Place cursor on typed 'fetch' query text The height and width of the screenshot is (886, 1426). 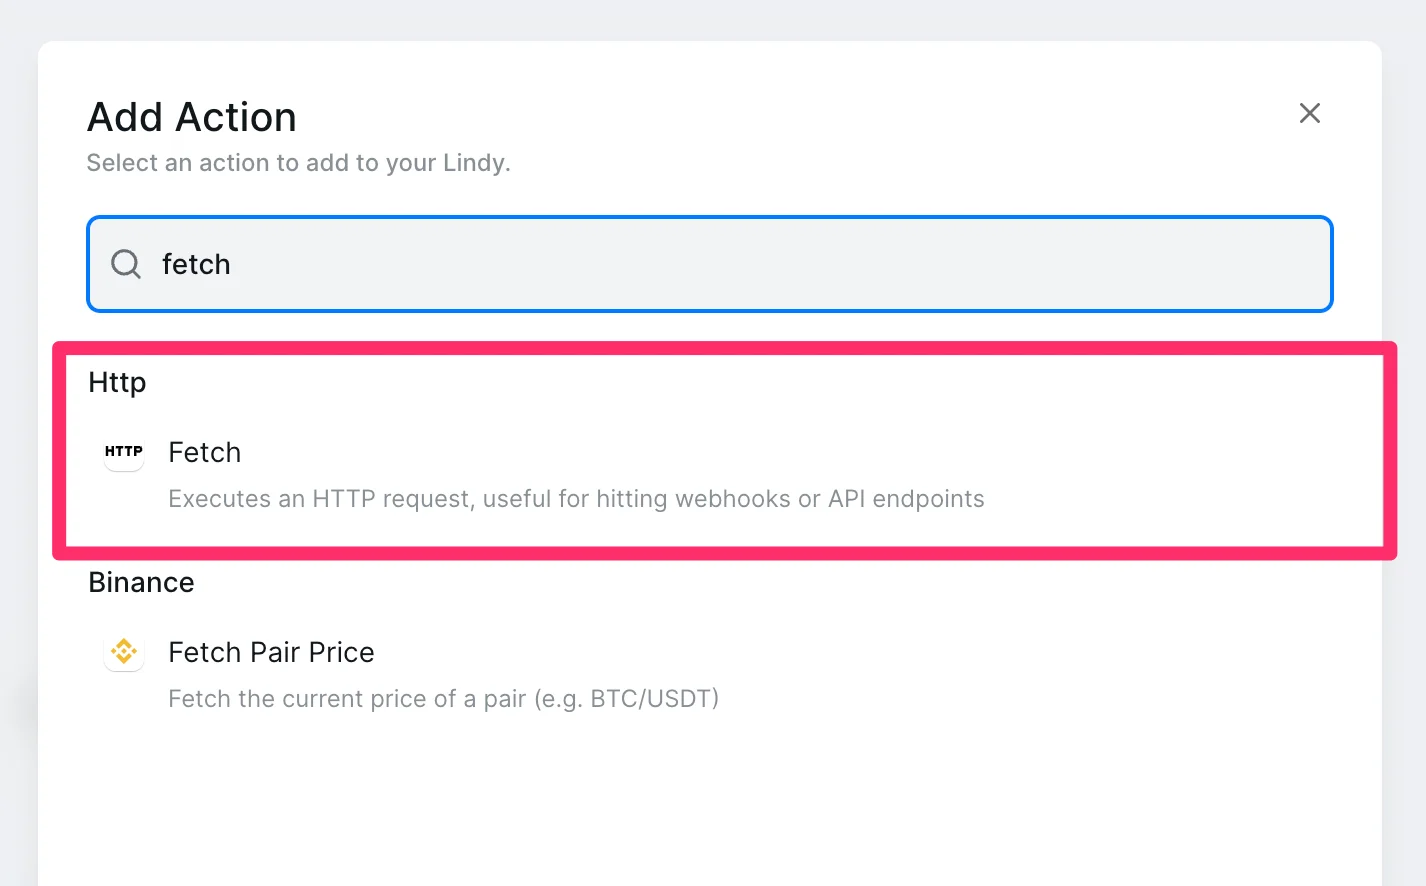pos(196,265)
